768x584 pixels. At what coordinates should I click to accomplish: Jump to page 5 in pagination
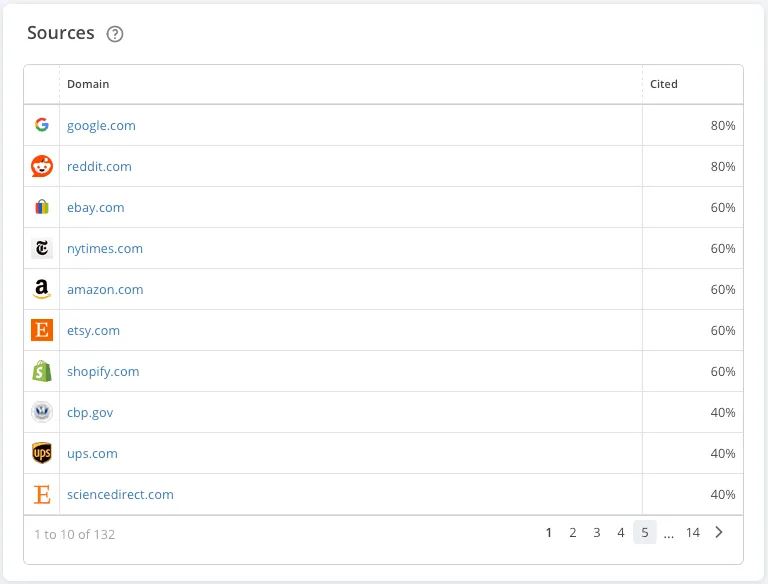[x=645, y=533]
